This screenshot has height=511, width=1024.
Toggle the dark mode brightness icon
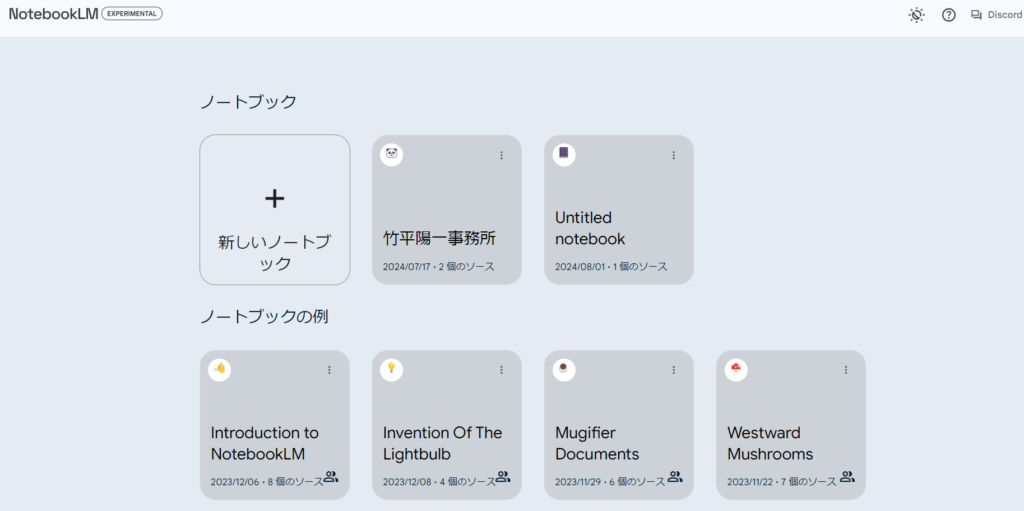tap(916, 15)
